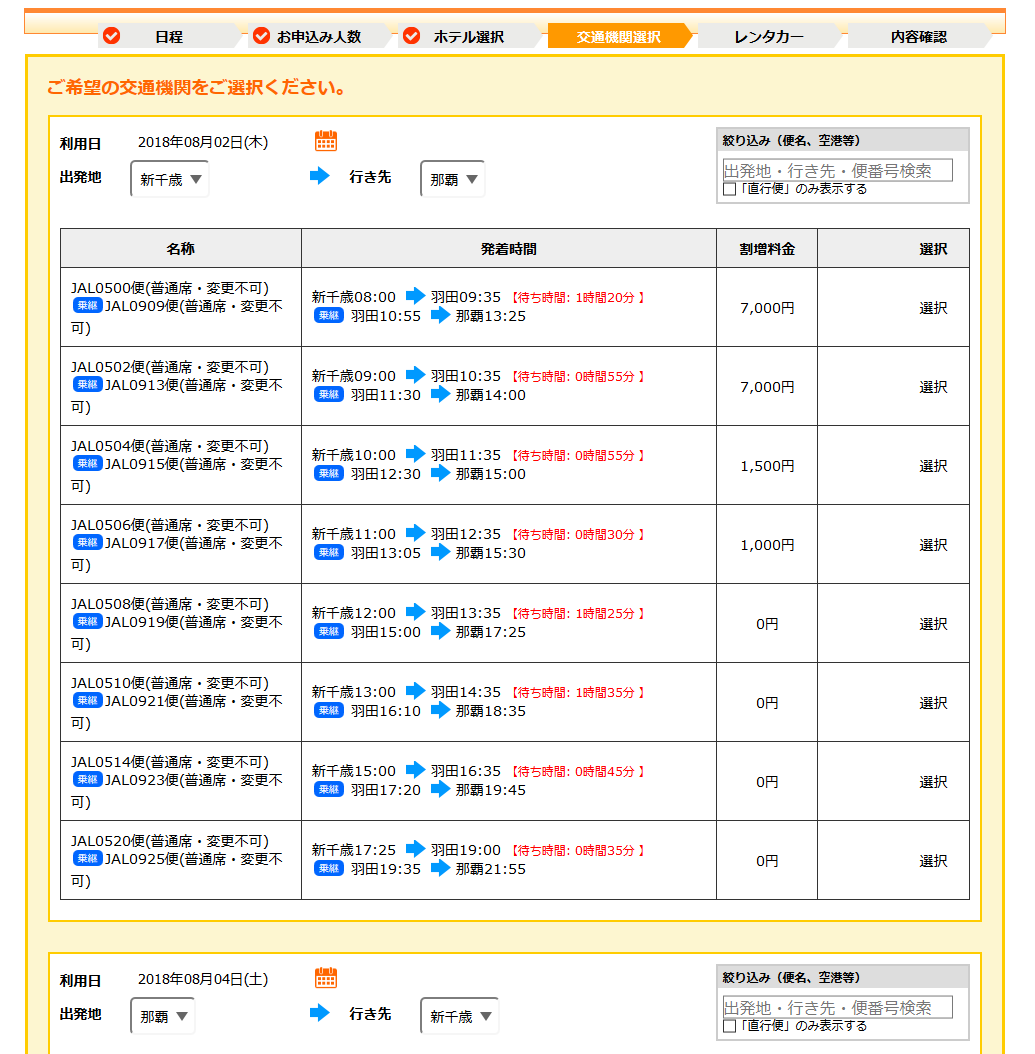
Task: Click 那覇21:55 arrival time
Action: pos(491,869)
